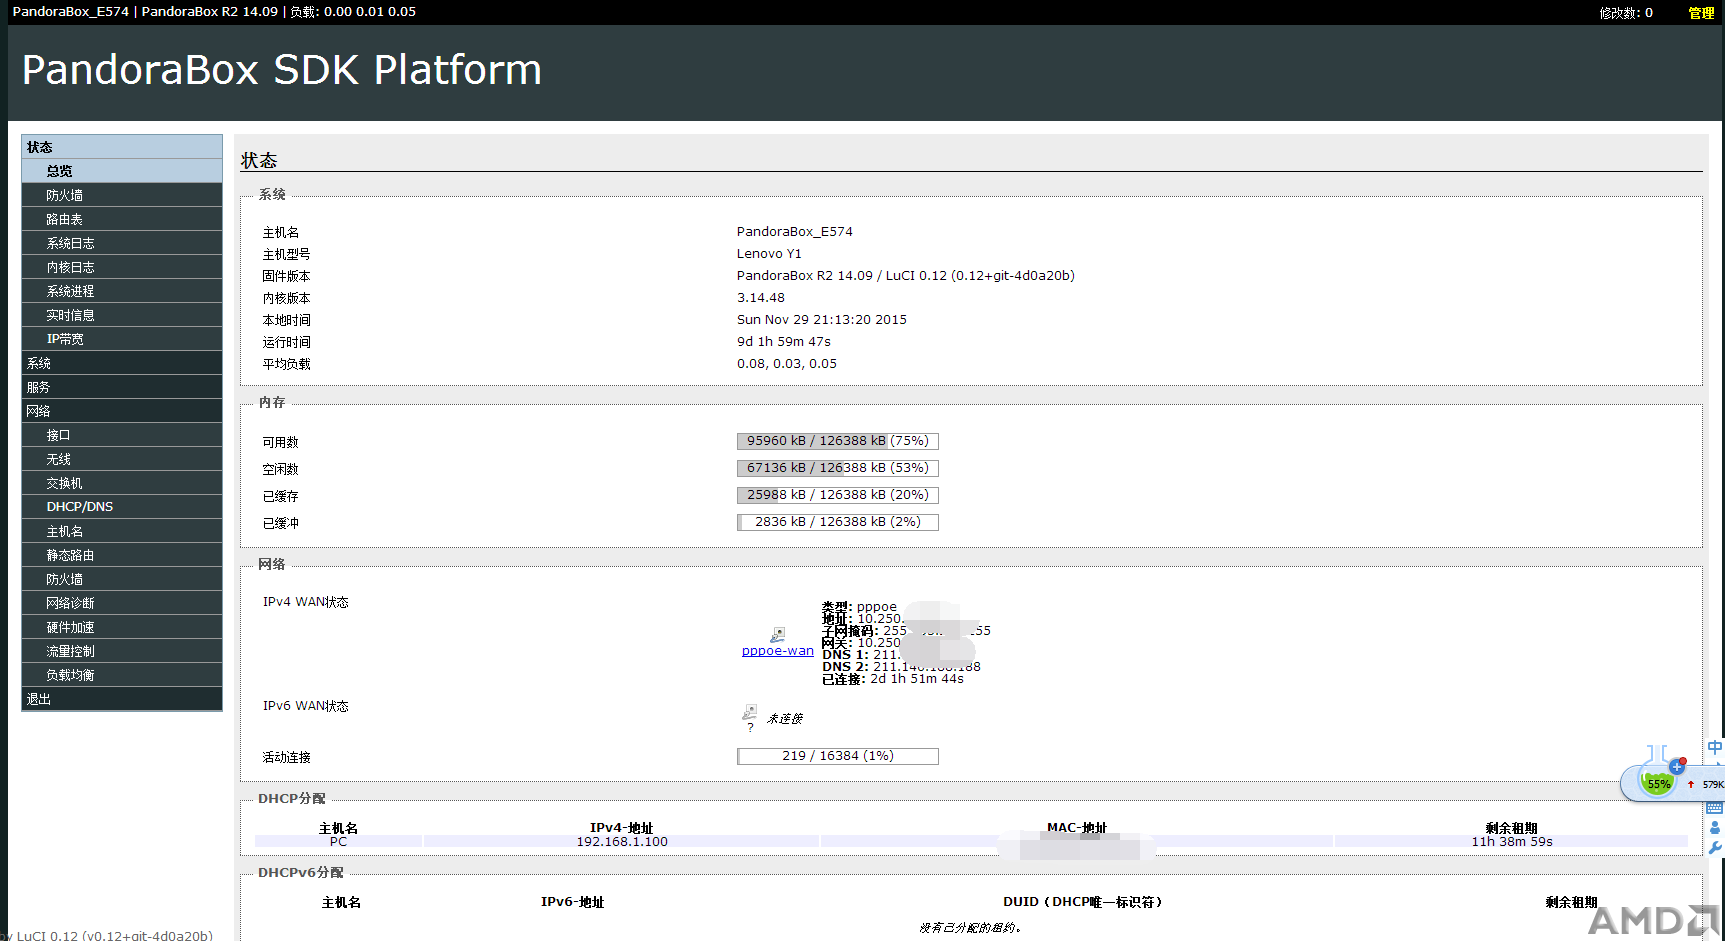Click the IPv6 WAN not-connected icon

(x=749, y=712)
